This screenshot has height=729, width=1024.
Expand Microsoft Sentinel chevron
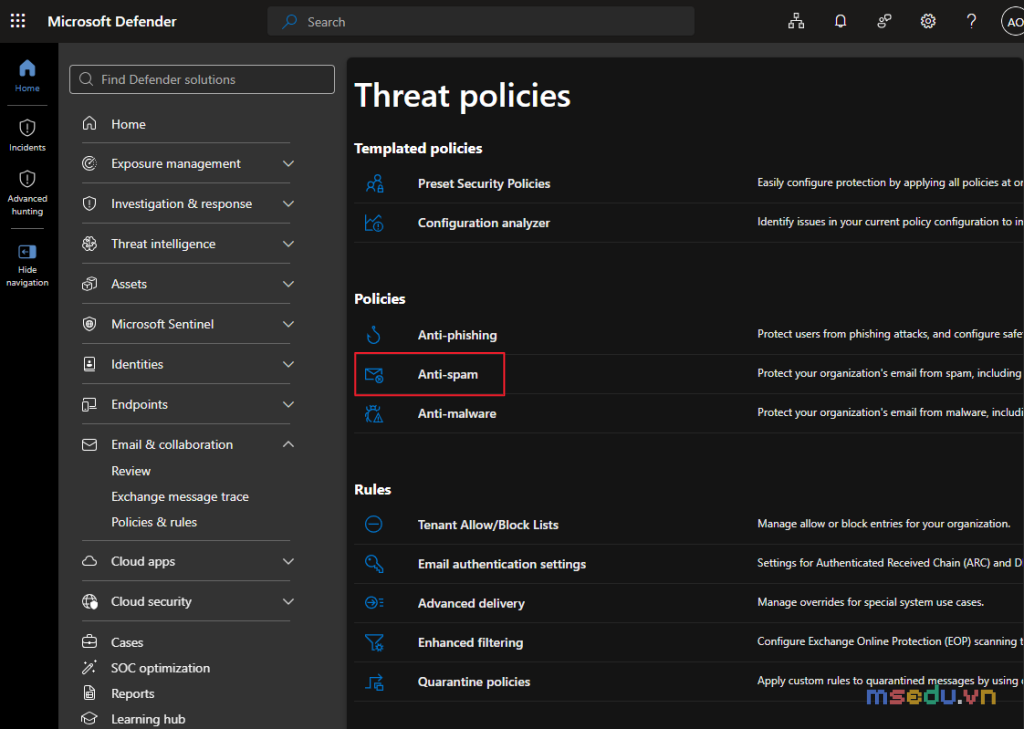[288, 324]
